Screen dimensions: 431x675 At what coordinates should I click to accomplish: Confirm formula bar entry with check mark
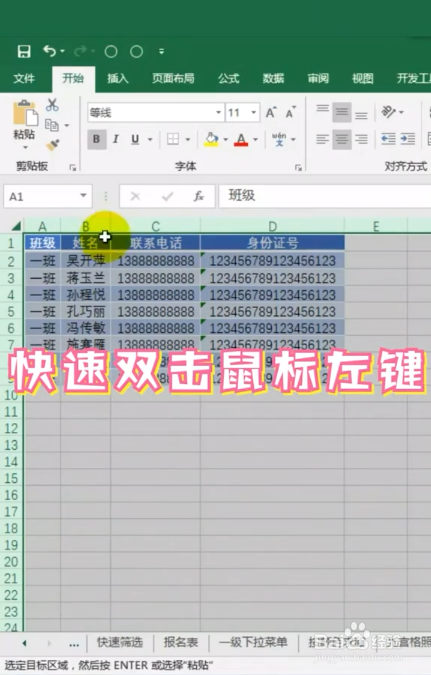click(x=167, y=197)
